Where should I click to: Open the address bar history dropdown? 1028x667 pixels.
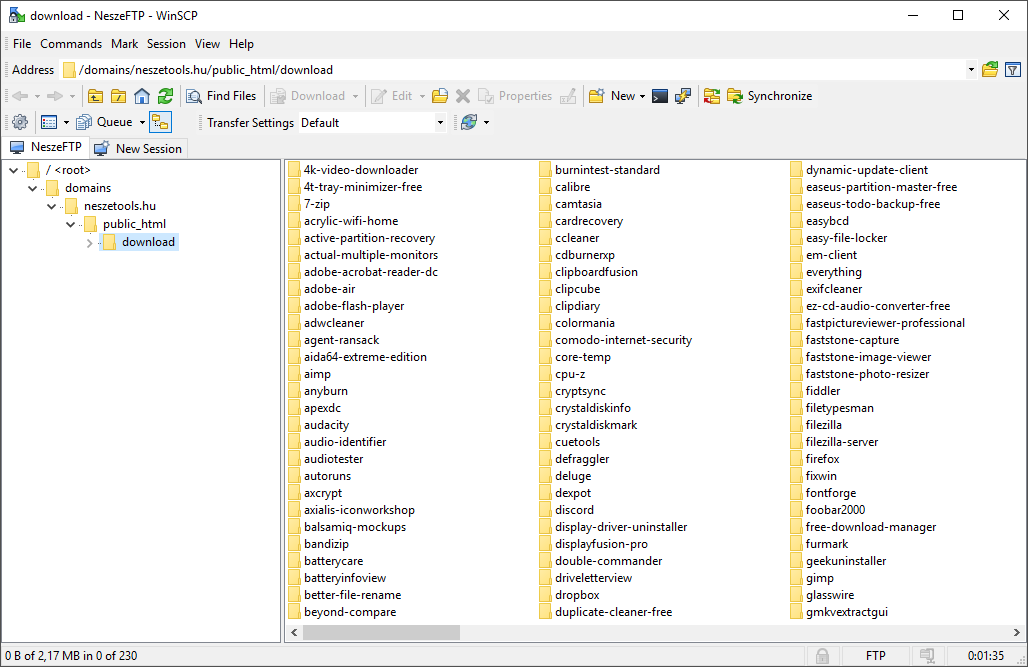tap(971, 70)
